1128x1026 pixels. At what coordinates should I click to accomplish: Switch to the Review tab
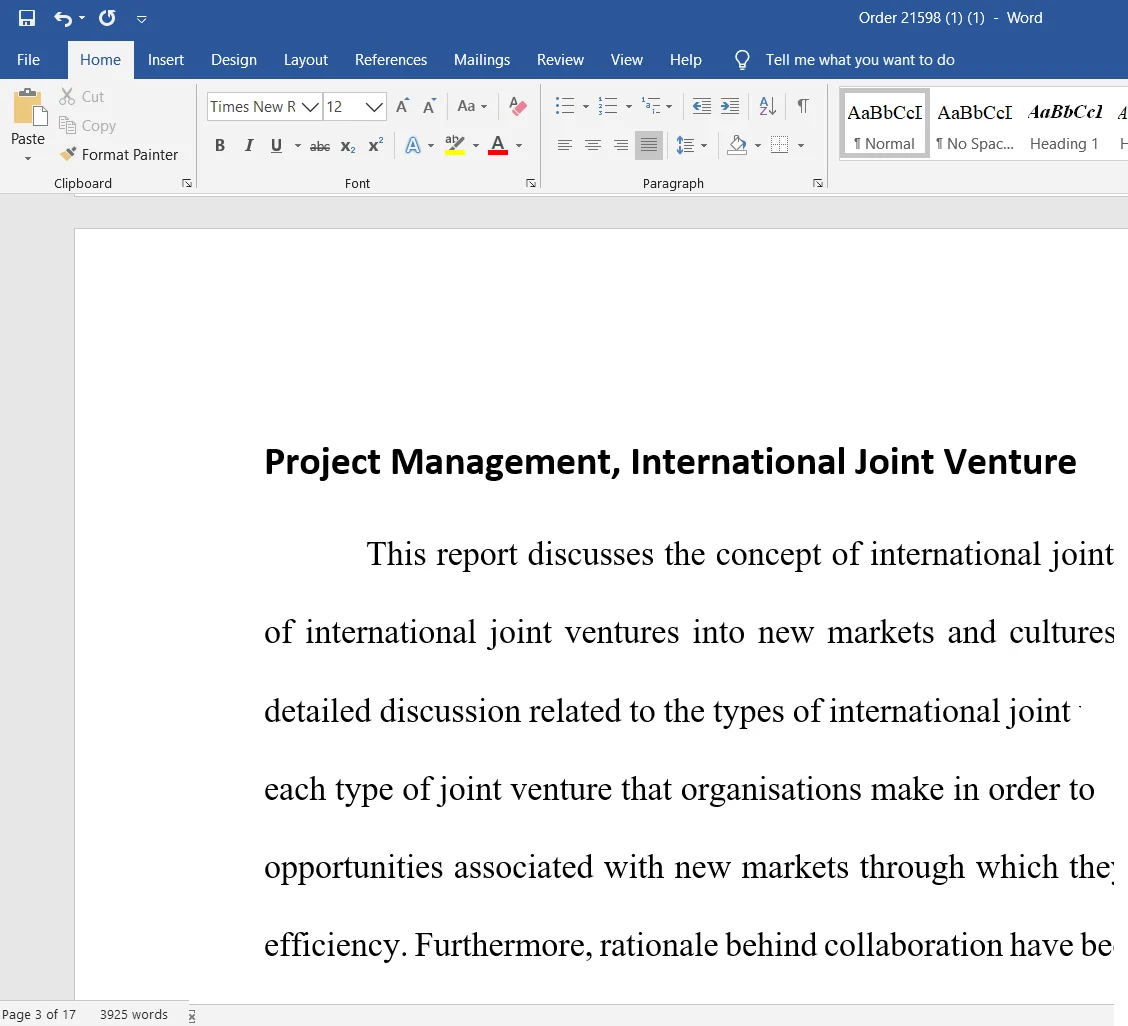click(560, 60)
